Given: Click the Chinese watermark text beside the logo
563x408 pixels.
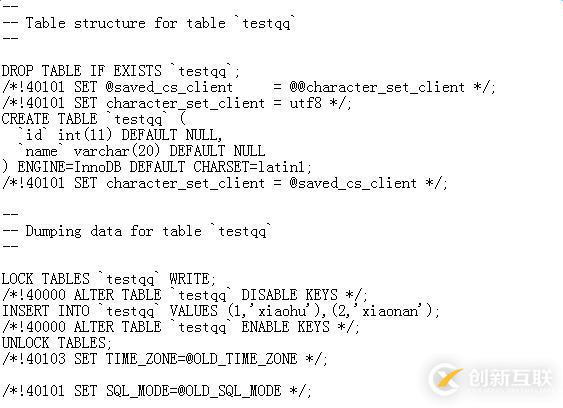Looking at the screenshot, I should (510, 379).
